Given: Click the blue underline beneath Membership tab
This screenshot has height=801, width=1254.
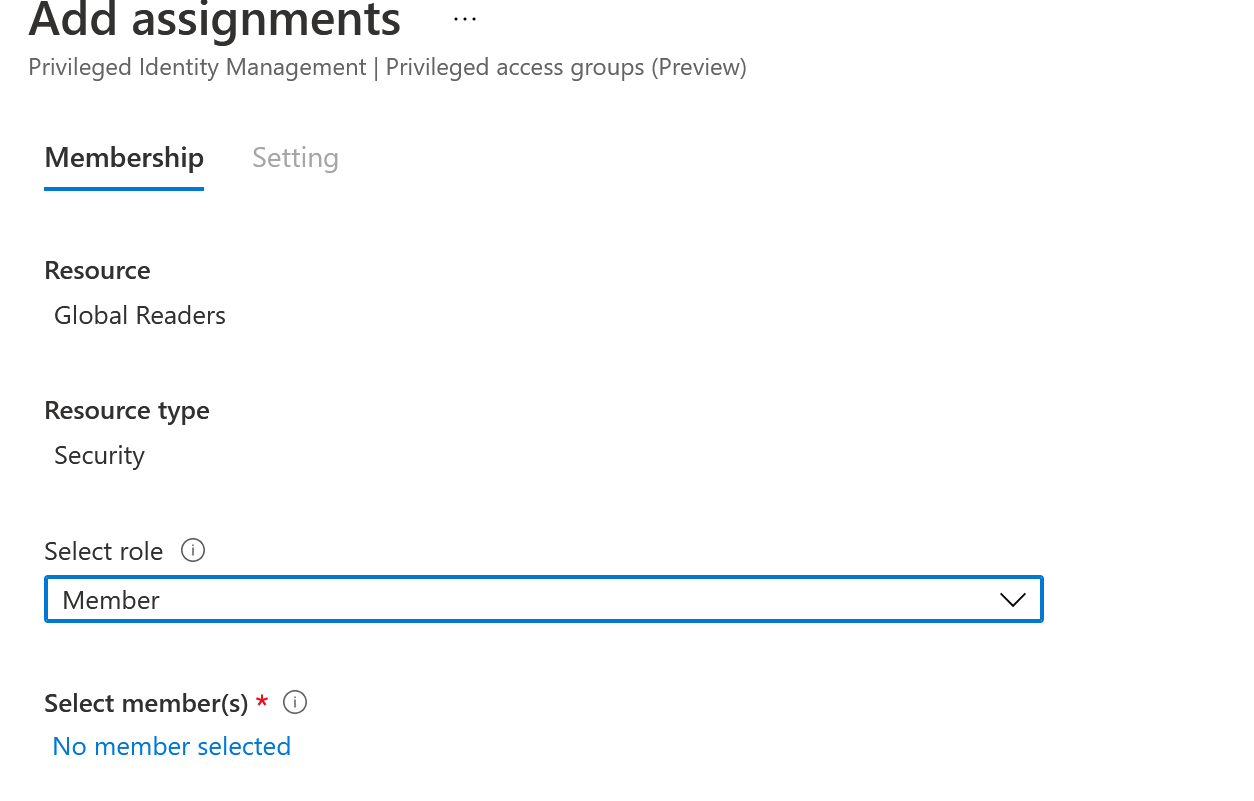Looking at the screenshot, I should [x=124, y=188].
